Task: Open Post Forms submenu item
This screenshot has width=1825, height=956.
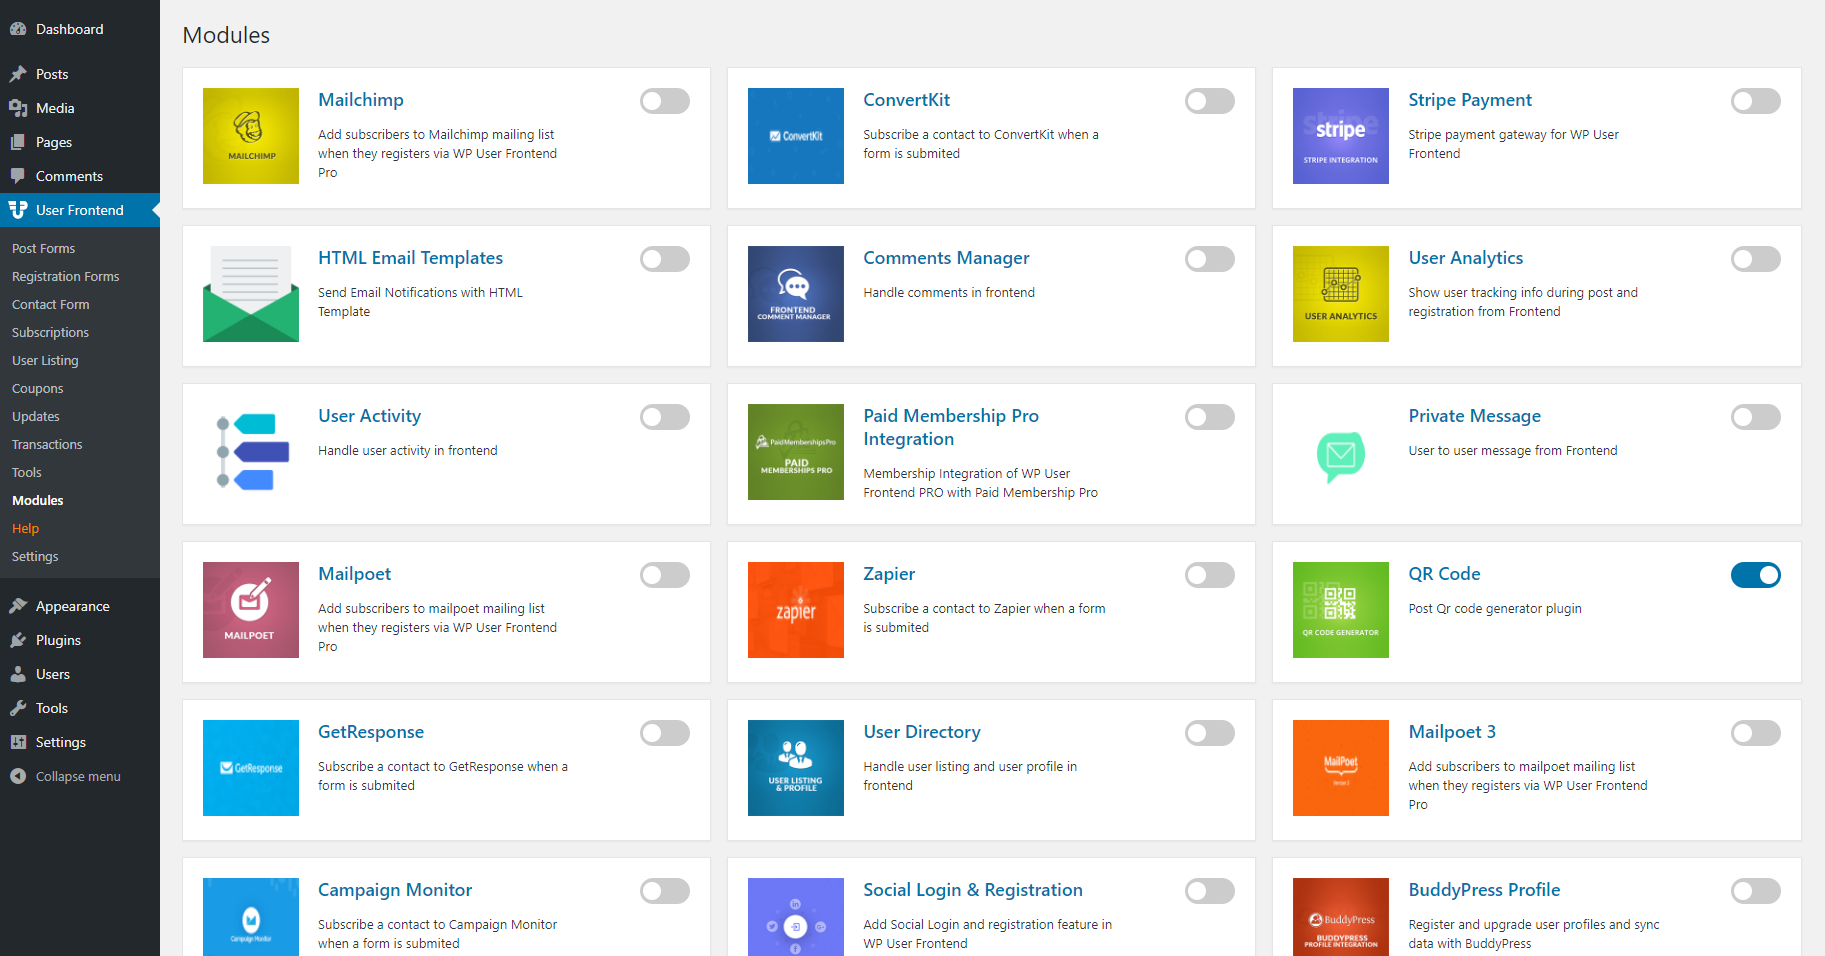Action: coord(44,248)
